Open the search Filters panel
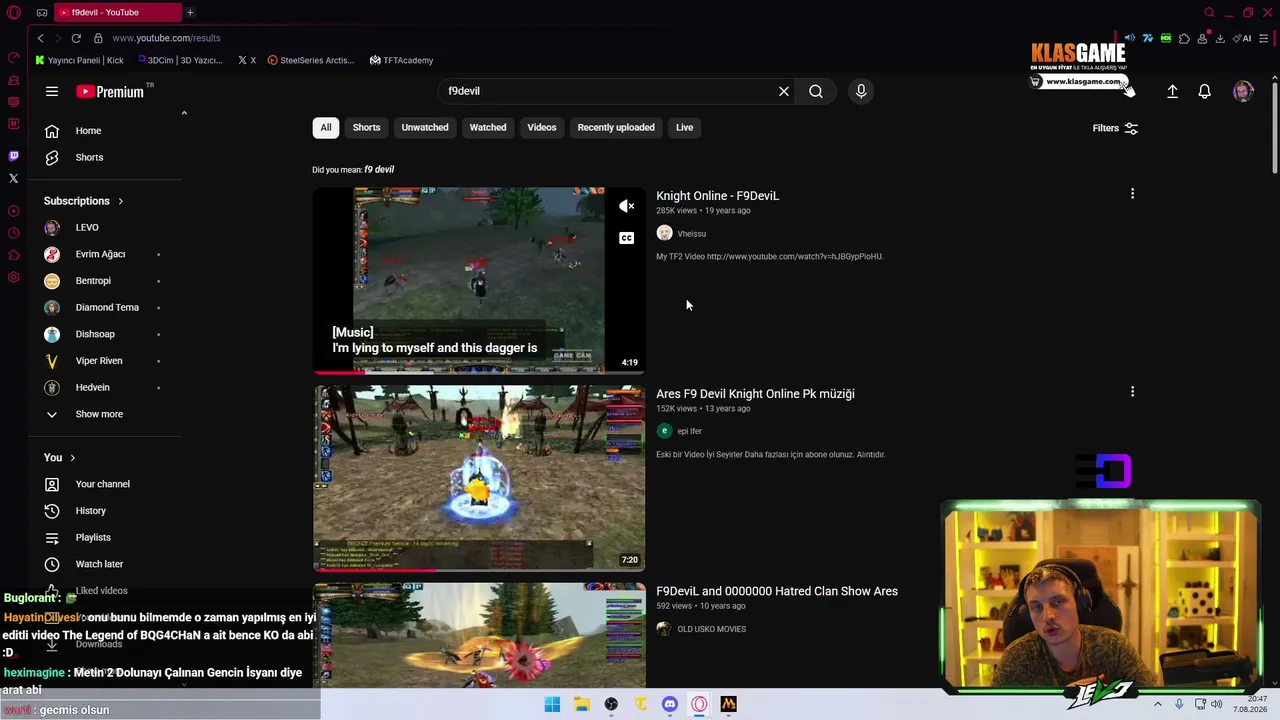Image resolution: width=1280 pixels, height=720 pixels. pos(1115,128)
